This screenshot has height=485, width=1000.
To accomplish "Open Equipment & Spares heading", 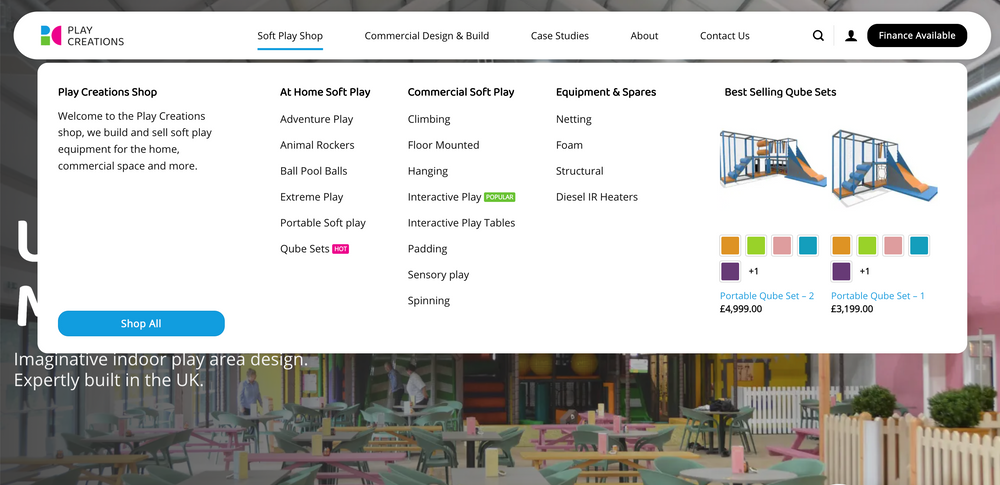I will coord(606,92).
